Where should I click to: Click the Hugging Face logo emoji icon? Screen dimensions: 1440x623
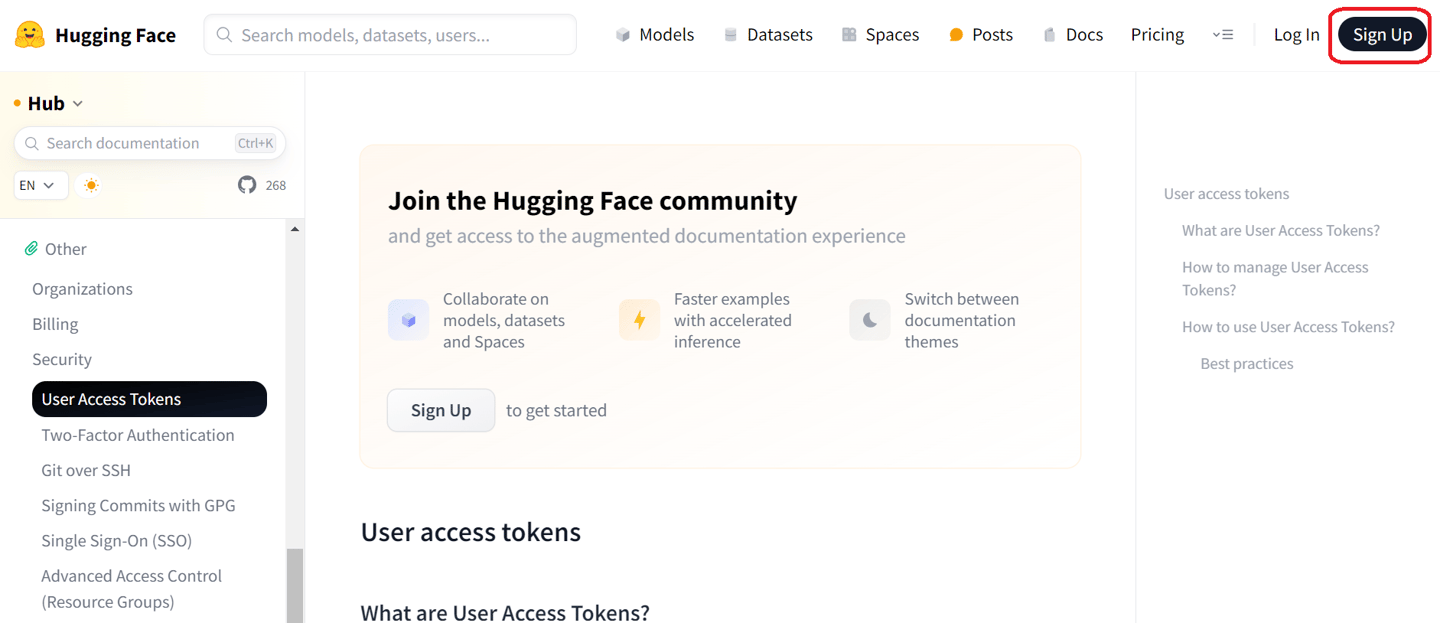(30, 35)
